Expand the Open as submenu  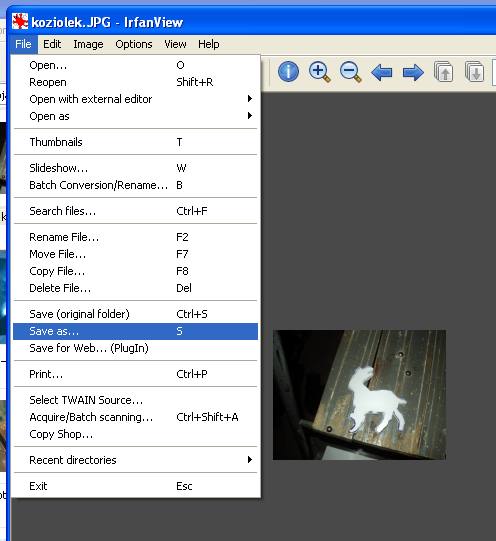(136, 116)
